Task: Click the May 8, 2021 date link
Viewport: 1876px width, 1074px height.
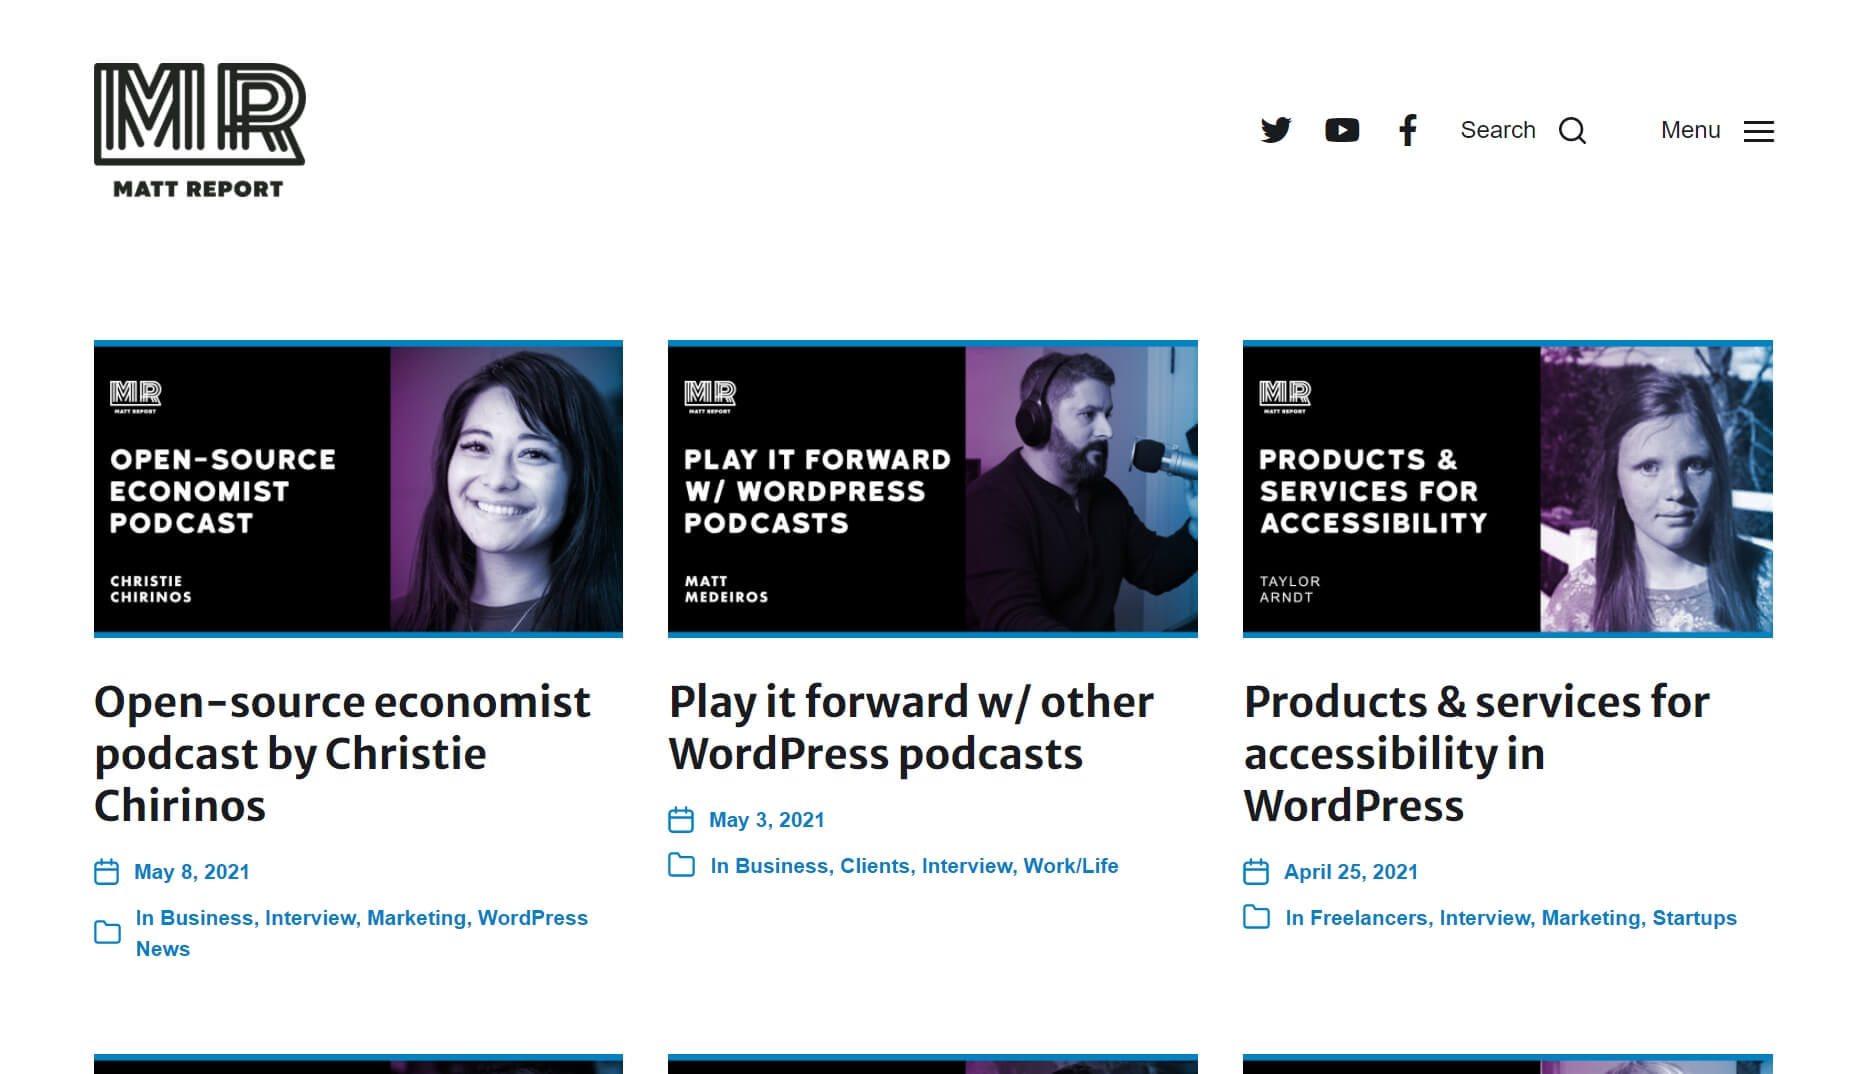Action: coord(193,871)
